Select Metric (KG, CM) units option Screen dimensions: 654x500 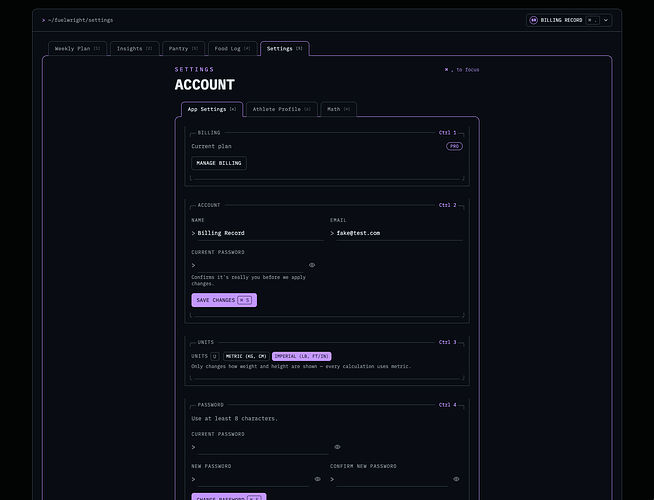pos(246,356)
